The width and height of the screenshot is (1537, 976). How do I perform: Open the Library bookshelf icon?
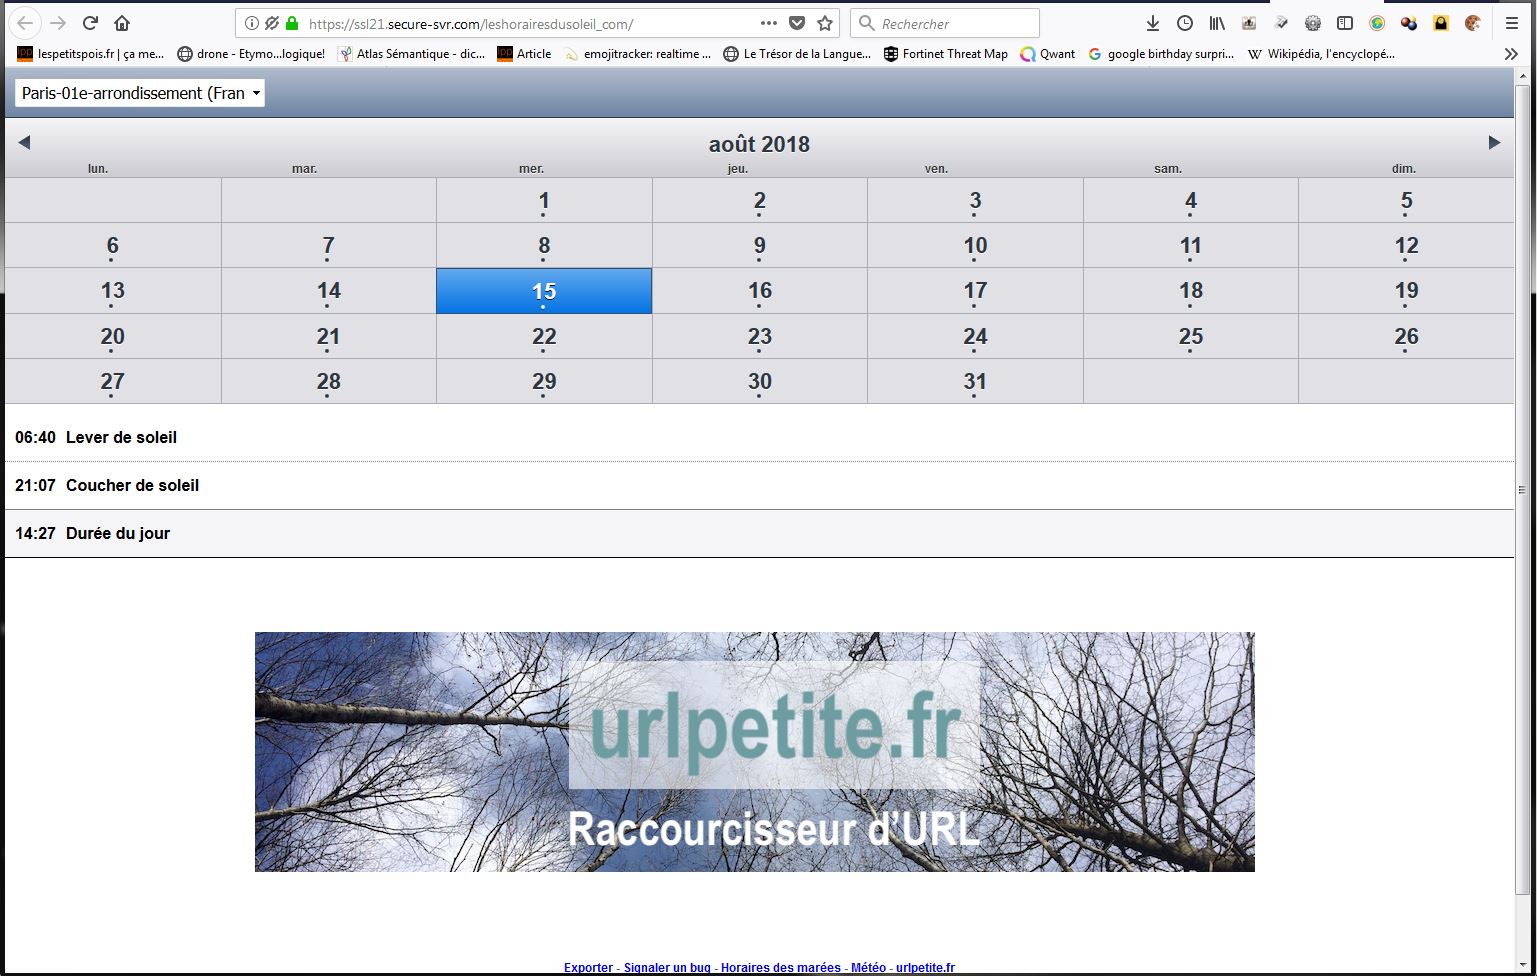1216,23
